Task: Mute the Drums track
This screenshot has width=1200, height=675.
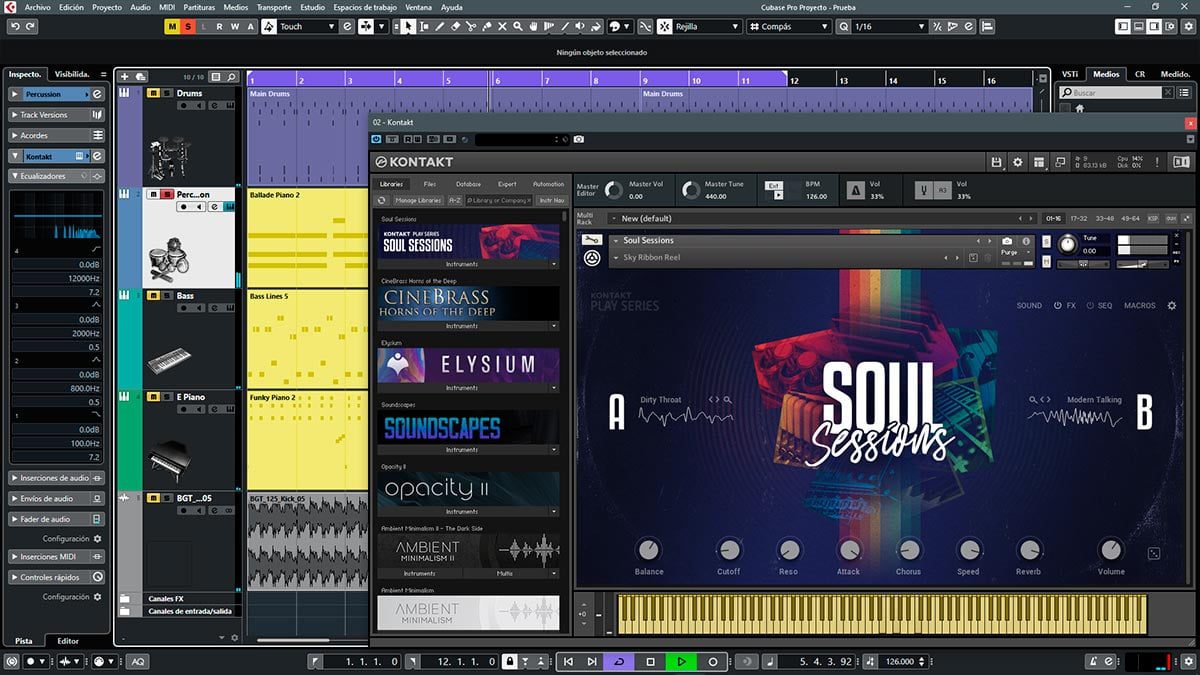Action: [x=152, y=93]
